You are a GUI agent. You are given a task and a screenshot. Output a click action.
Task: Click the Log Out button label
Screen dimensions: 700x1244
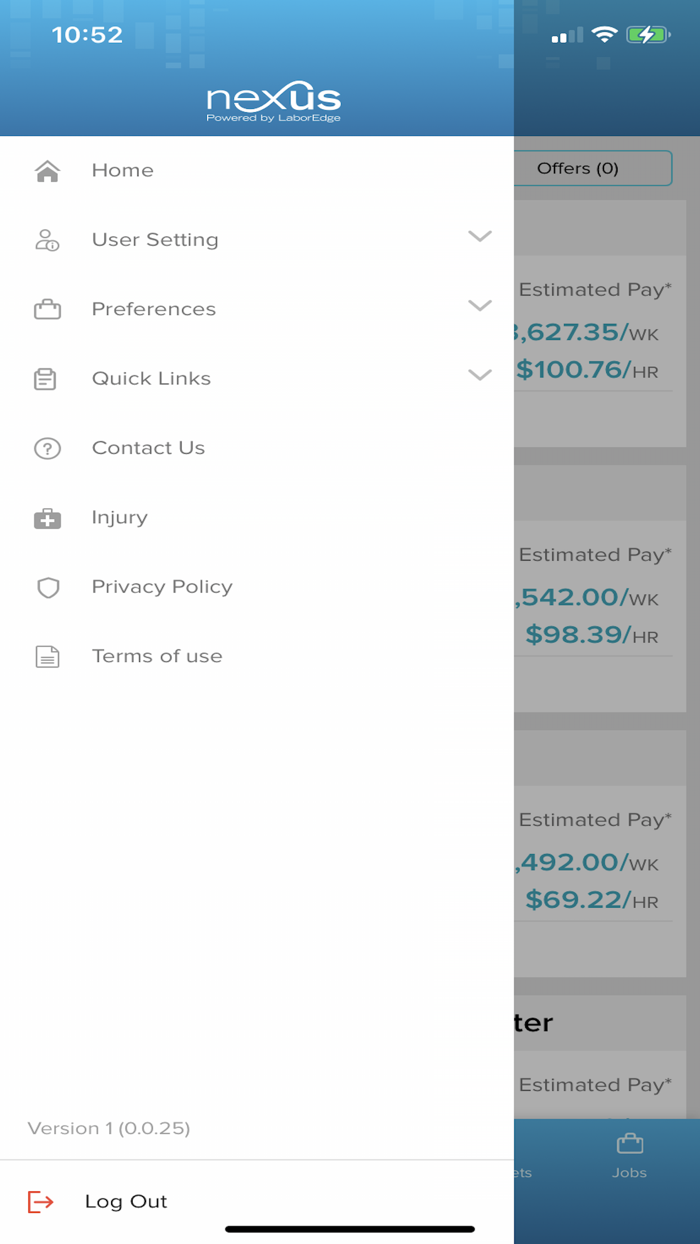126,1201
